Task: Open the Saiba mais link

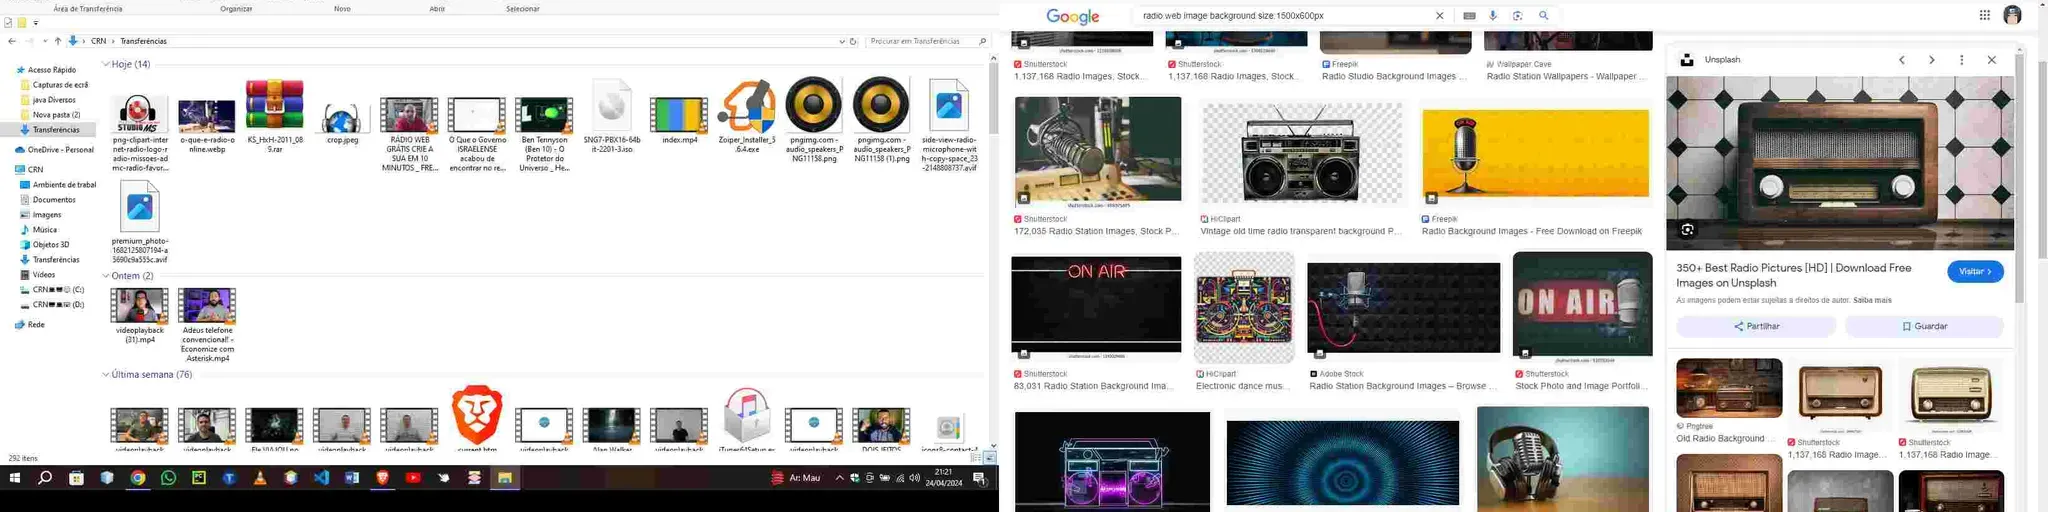Action: tap(1872, 300)
